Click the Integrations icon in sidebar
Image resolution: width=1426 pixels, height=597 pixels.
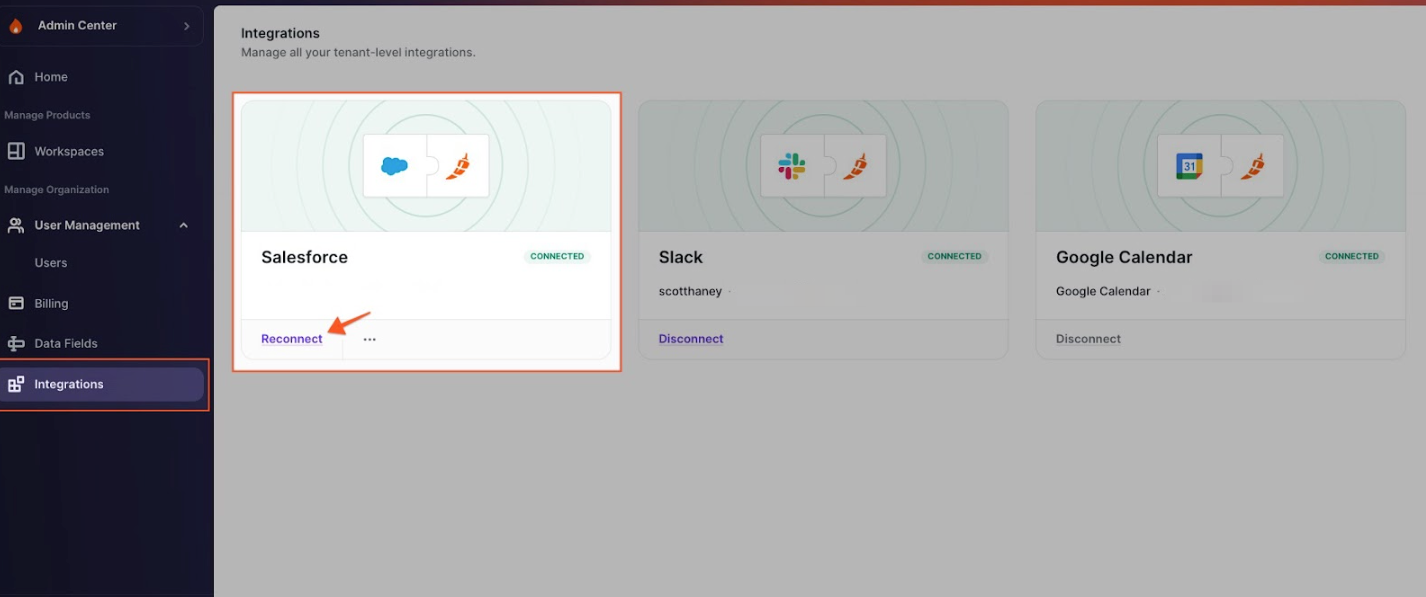16,384
